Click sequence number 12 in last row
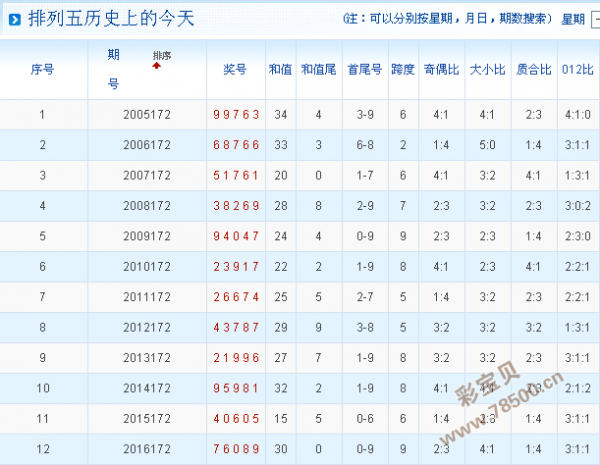The width and height of the screenshot is (600, 465). [43, 449]
